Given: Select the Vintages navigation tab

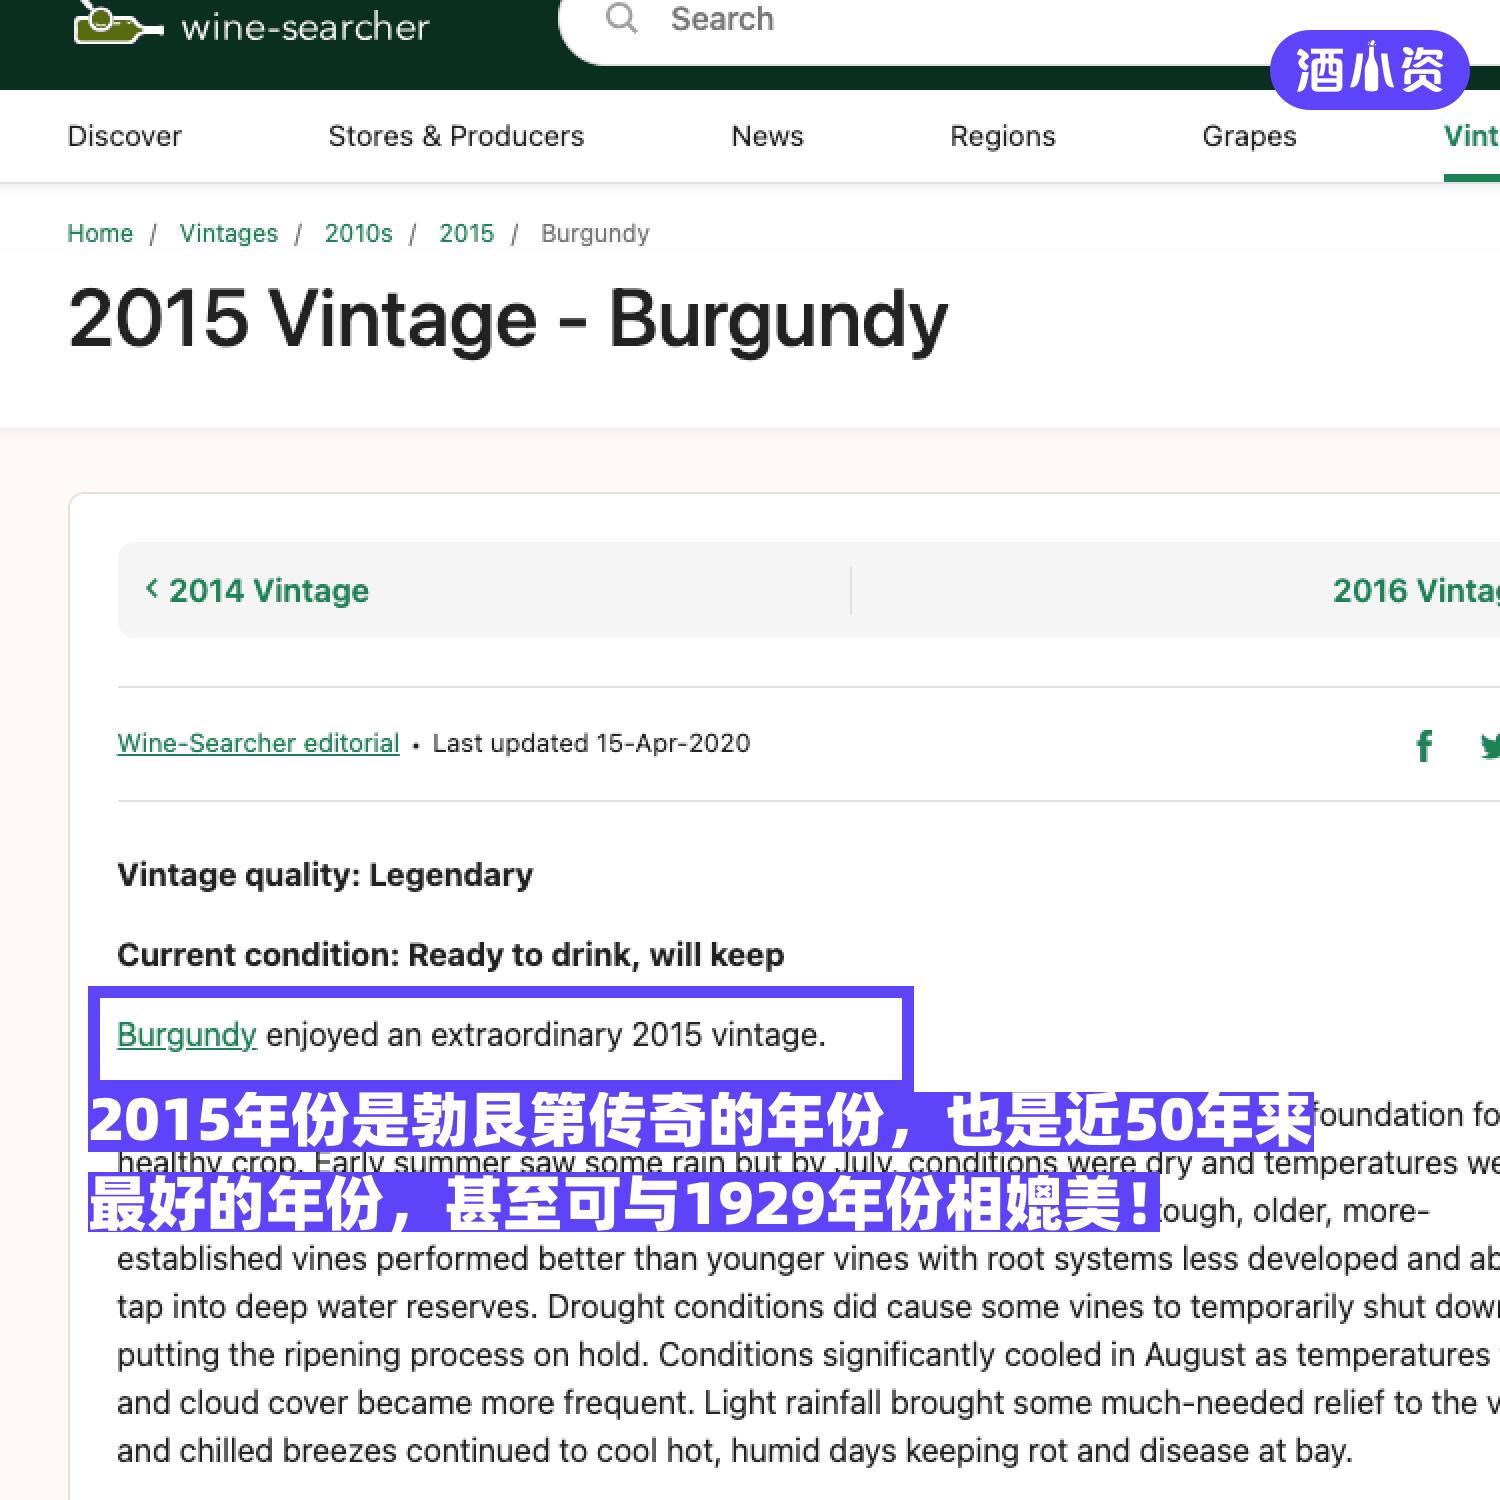Looking at the screenshot, I should (1470, 136).
